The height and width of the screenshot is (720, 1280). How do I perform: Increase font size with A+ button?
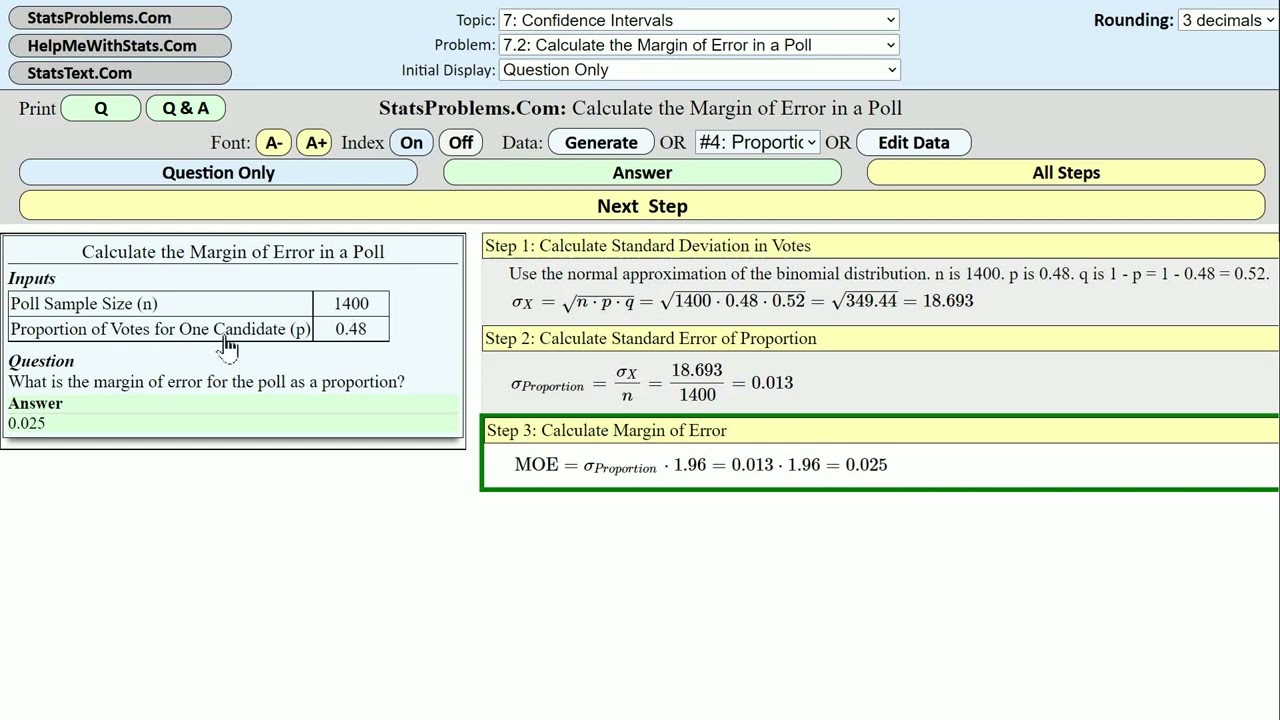pos(315,142)
